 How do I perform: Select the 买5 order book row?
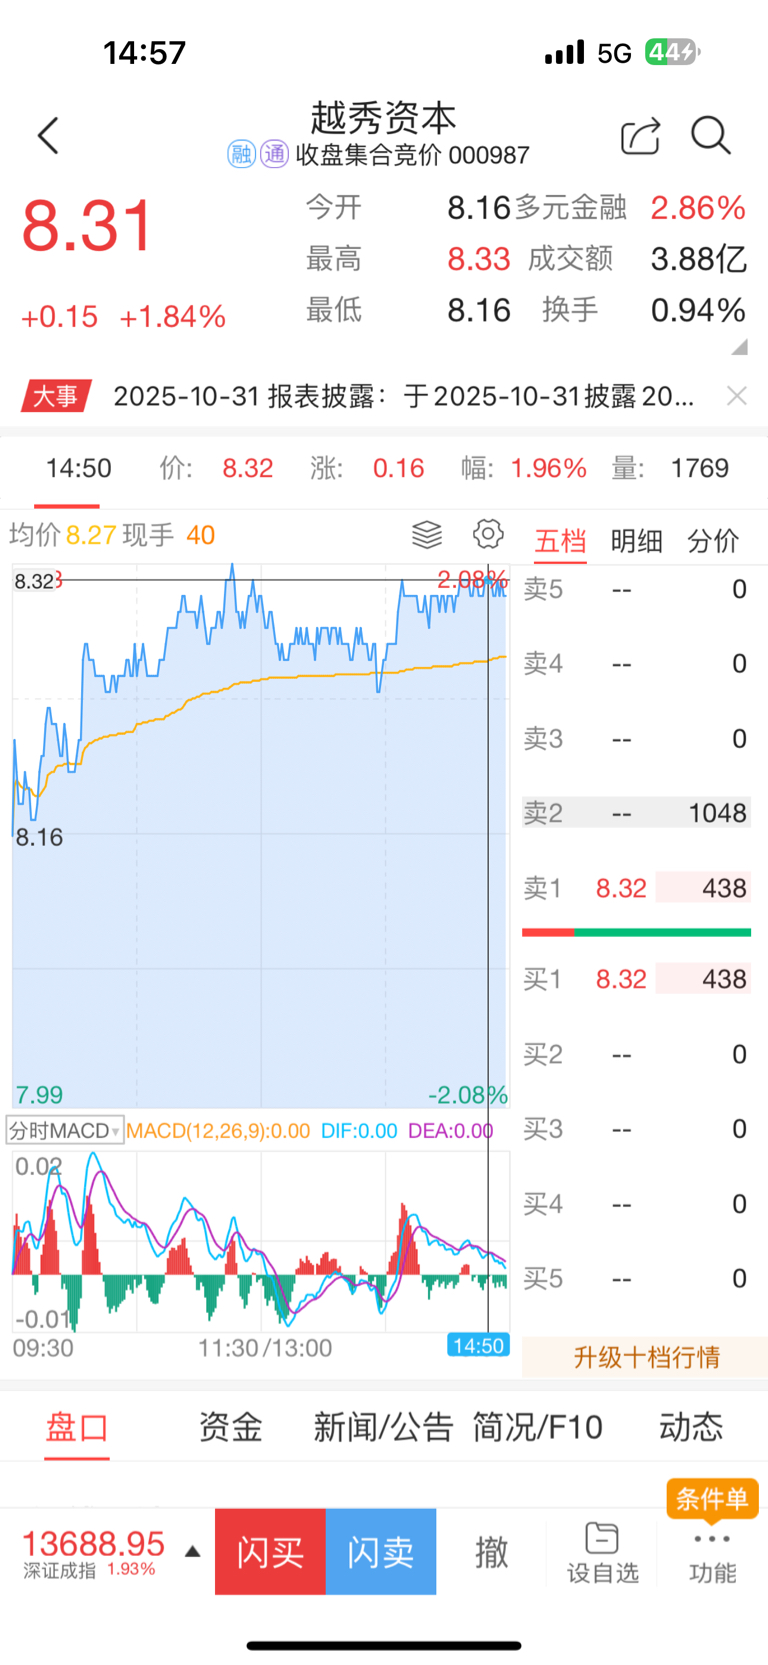tap(636, 1278)
